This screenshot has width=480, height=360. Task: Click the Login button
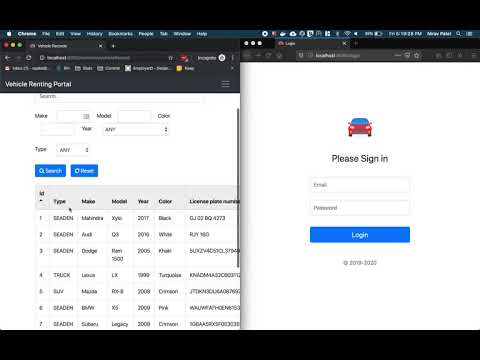pos(360,235)
